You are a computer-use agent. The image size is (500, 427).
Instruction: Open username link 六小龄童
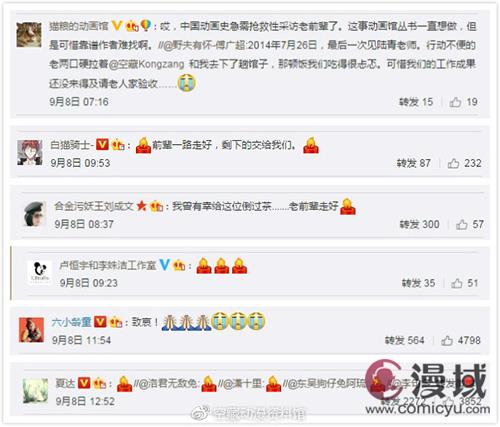pyautogui.click(x=71, y=322)
